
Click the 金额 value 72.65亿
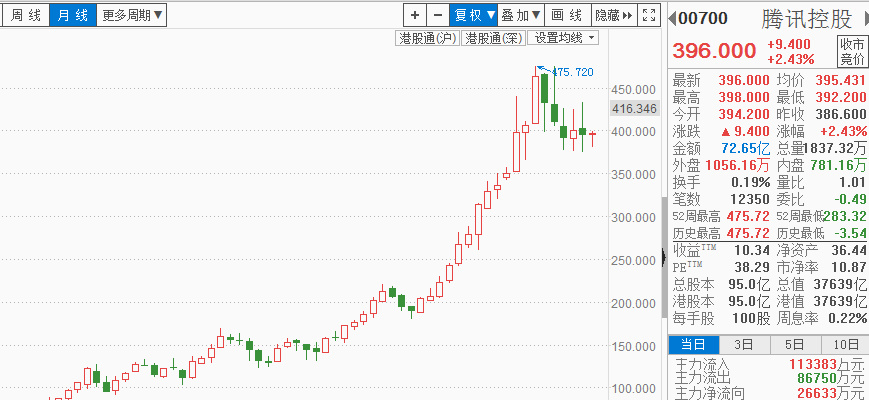(746, 148)
